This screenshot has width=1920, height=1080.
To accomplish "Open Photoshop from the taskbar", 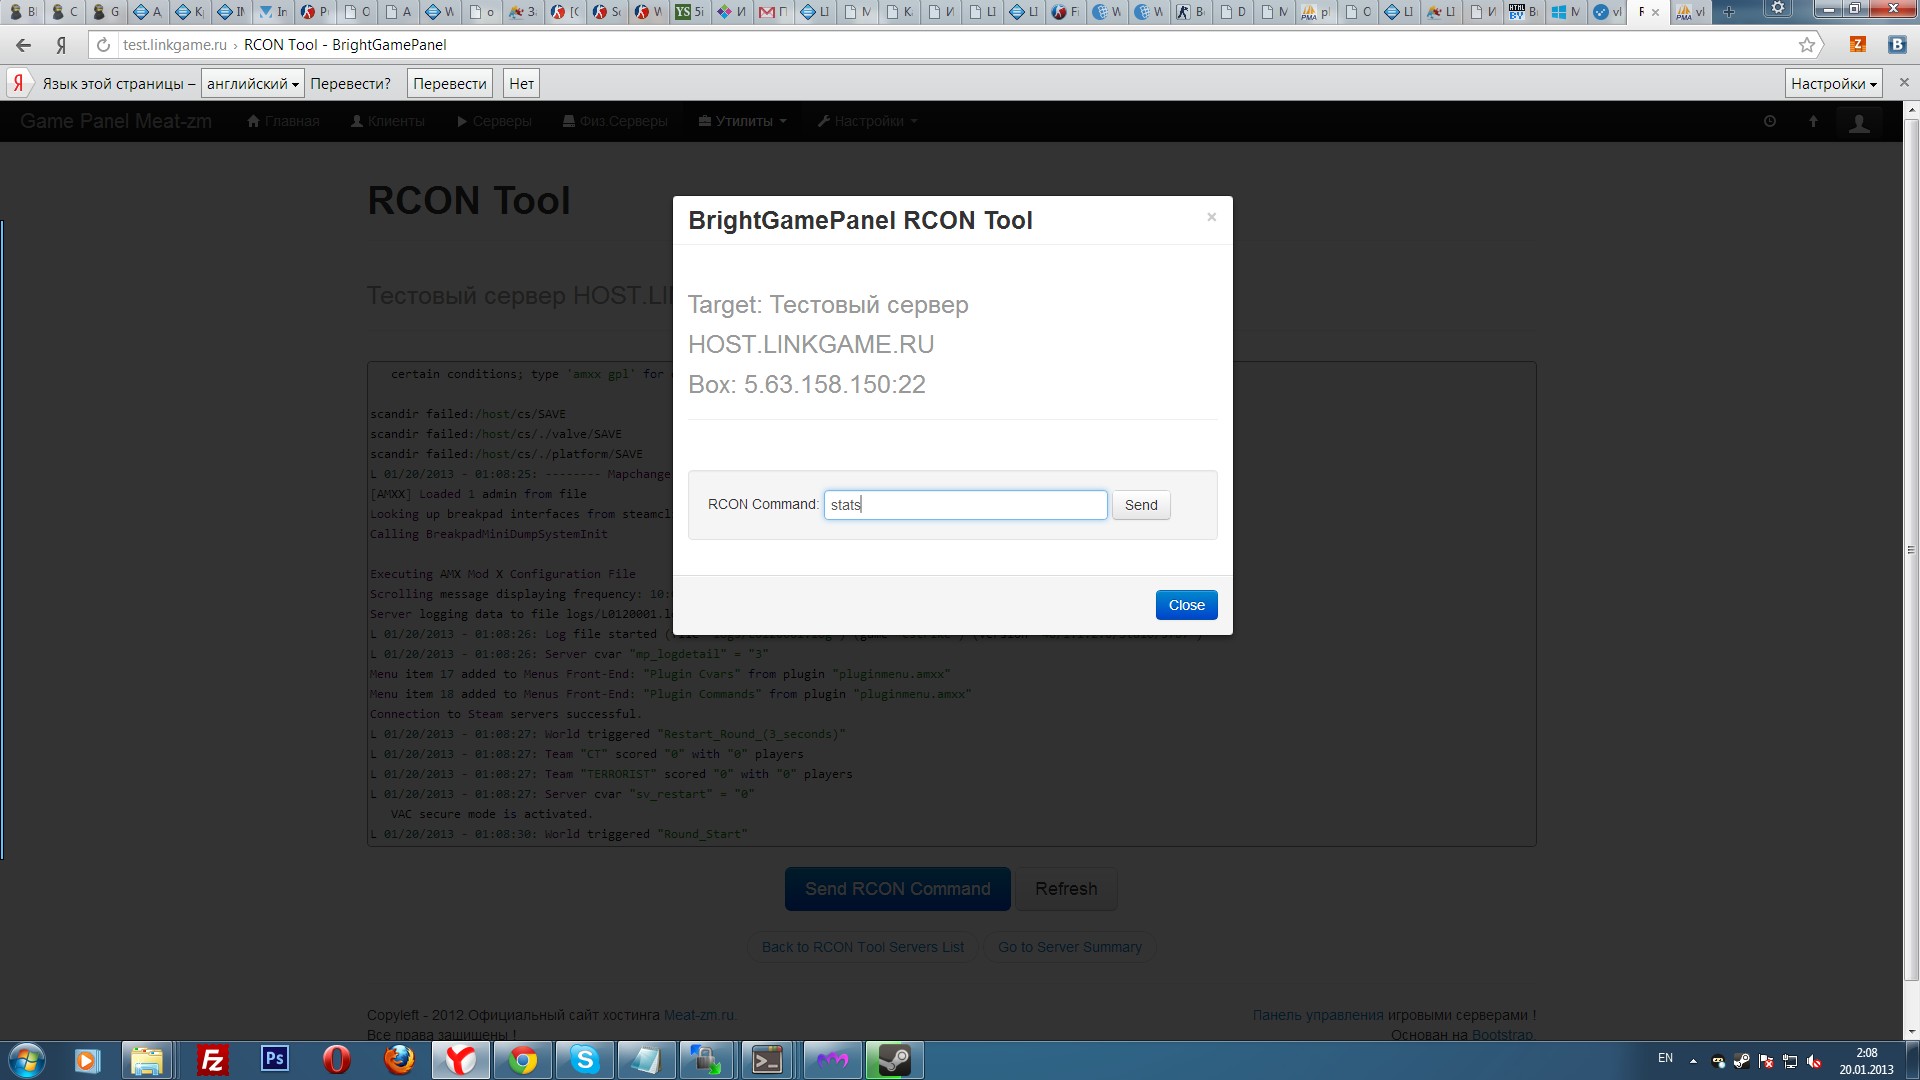I will coord(274,1060).
